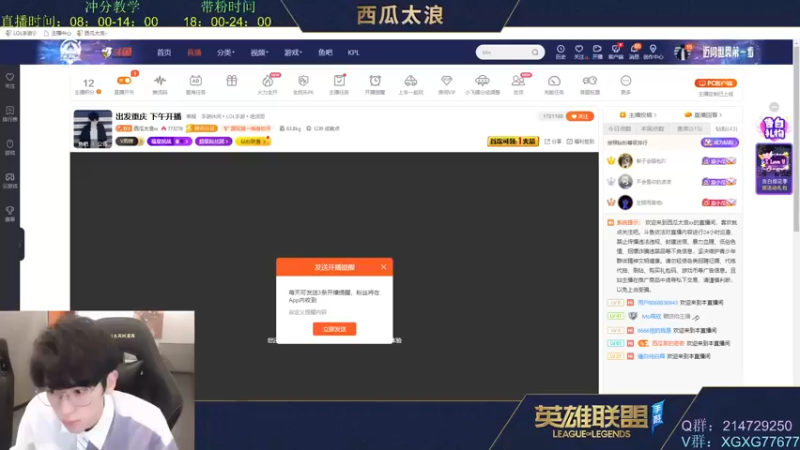The width and height of the screenshot is (800, 450).
Task: Open the 全民乐PK shield icon
Action: click(303, 81)
